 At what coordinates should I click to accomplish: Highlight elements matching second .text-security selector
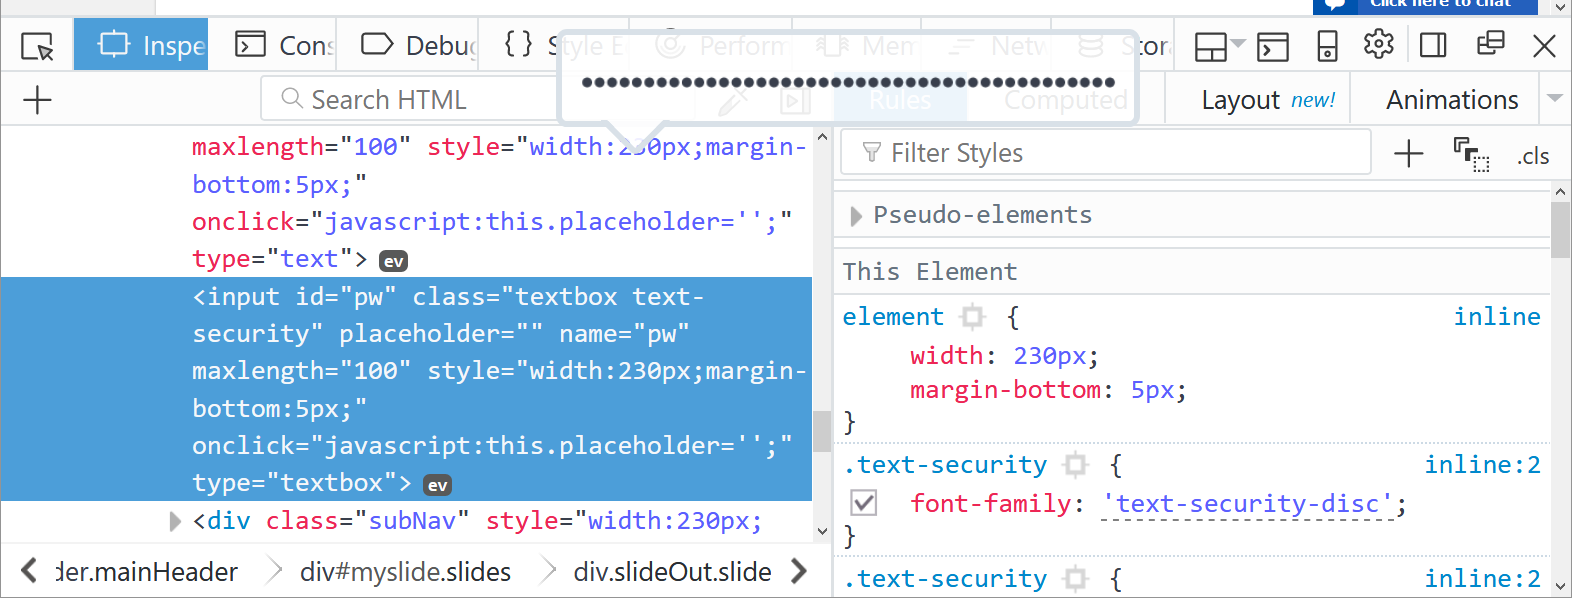pos(1076,579)
